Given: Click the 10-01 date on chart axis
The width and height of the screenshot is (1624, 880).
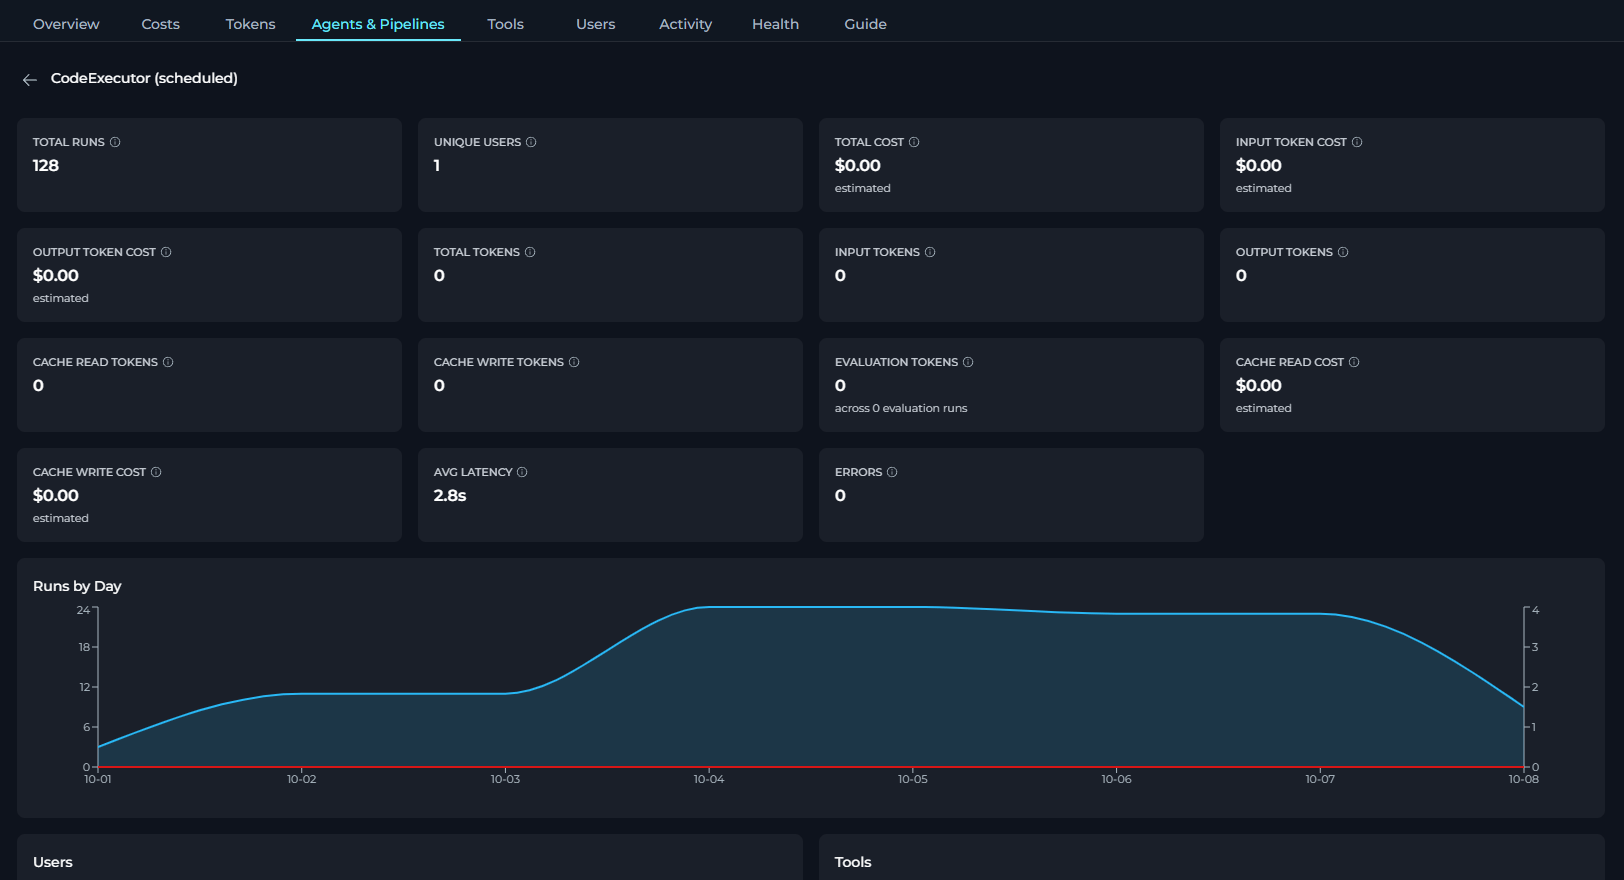Looking at the screenshot, I should click(x=98, y=779).
